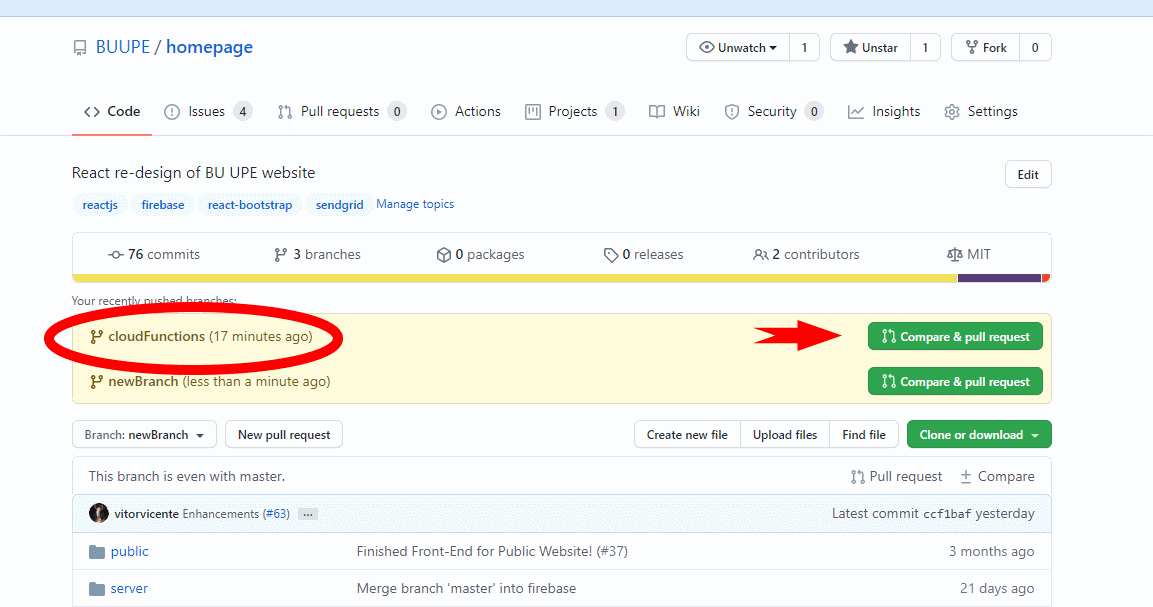Open the Insights tab
The width and height of the screenshot is (1153, 607).
[x=884, y=111]
